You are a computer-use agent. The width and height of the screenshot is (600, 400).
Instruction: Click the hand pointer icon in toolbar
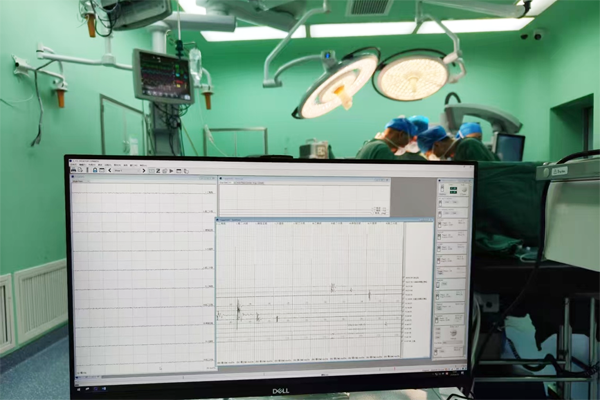click(186, 171)
